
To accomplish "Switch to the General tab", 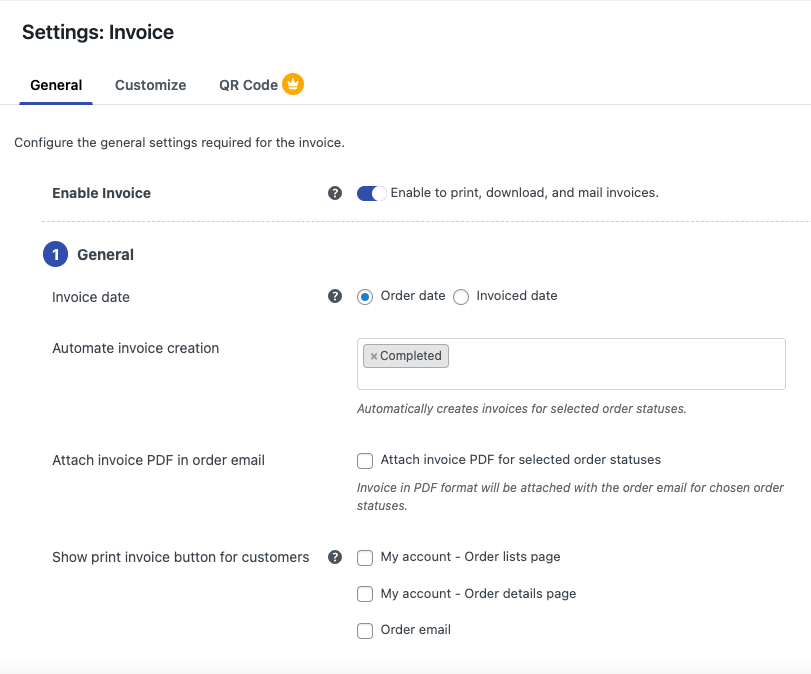I will coord(56,85).
